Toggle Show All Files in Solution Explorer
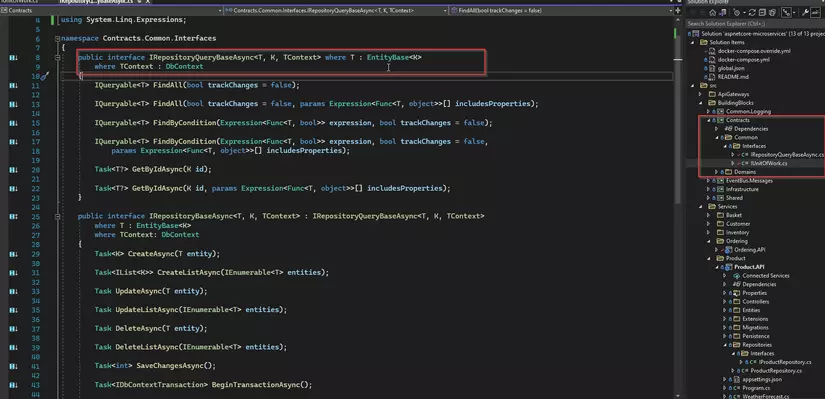This screenshot has height=399, width=825. click(772, 13)
